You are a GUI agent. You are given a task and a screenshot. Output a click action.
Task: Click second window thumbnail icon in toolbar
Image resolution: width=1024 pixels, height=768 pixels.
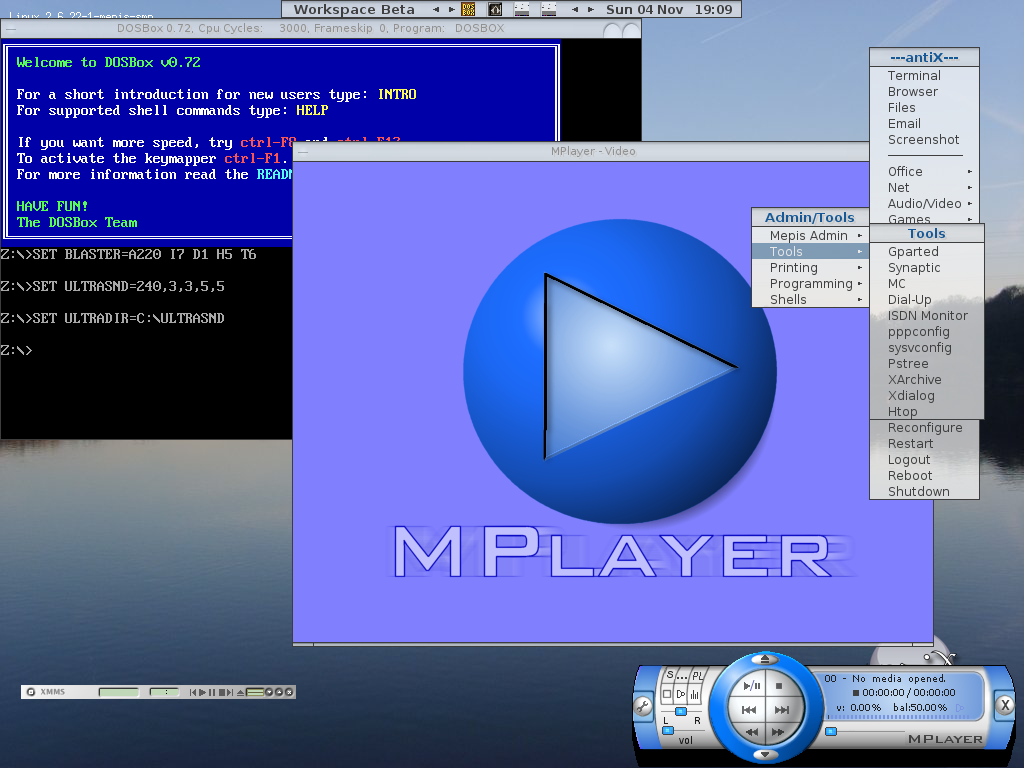point(549,9)
